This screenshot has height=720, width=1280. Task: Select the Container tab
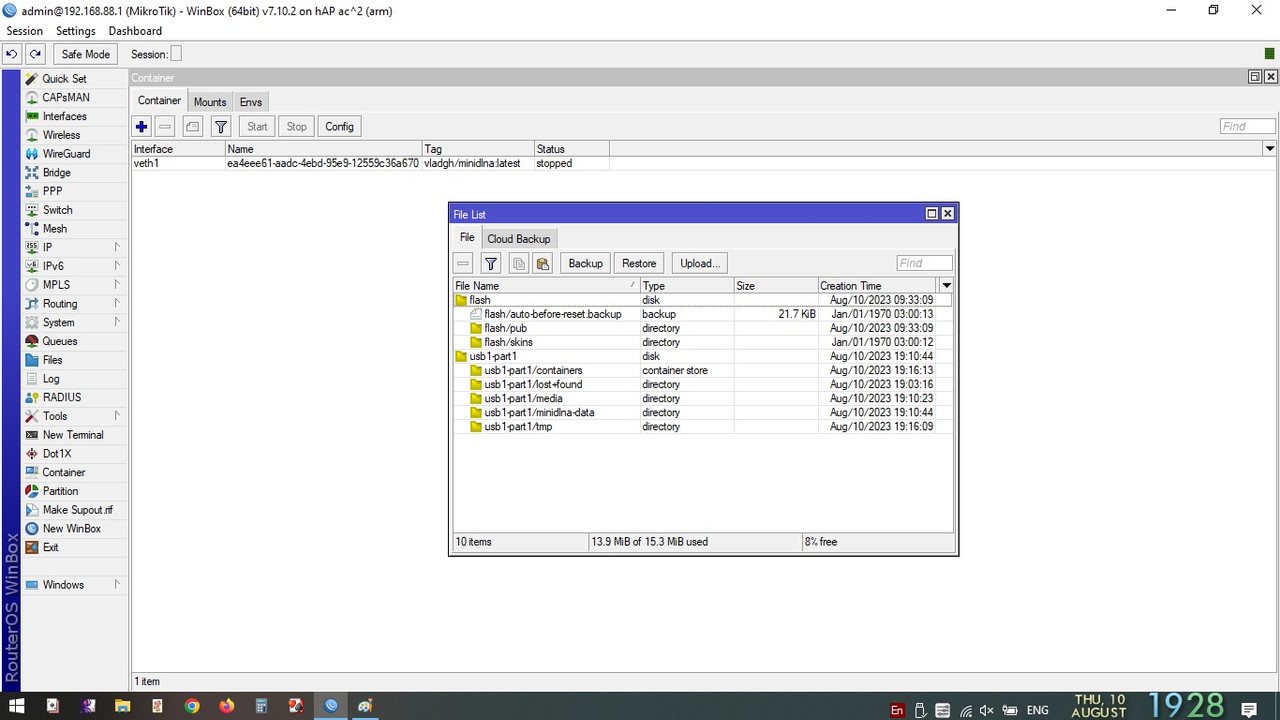coord(159,101)
